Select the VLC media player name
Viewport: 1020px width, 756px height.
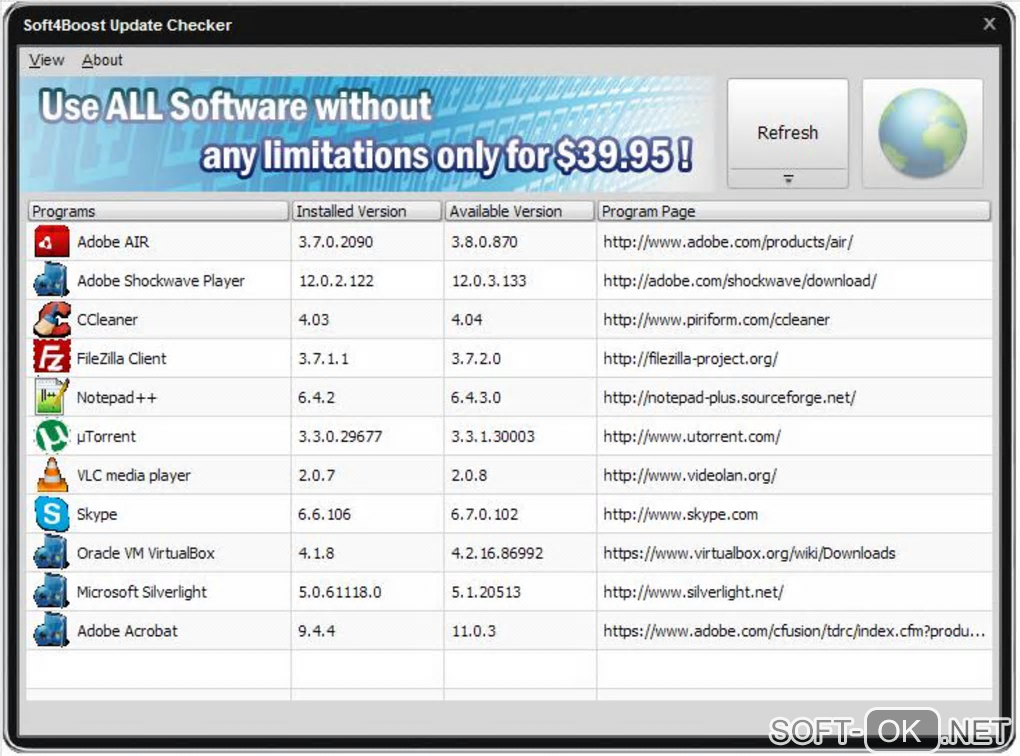coord(133,475)
